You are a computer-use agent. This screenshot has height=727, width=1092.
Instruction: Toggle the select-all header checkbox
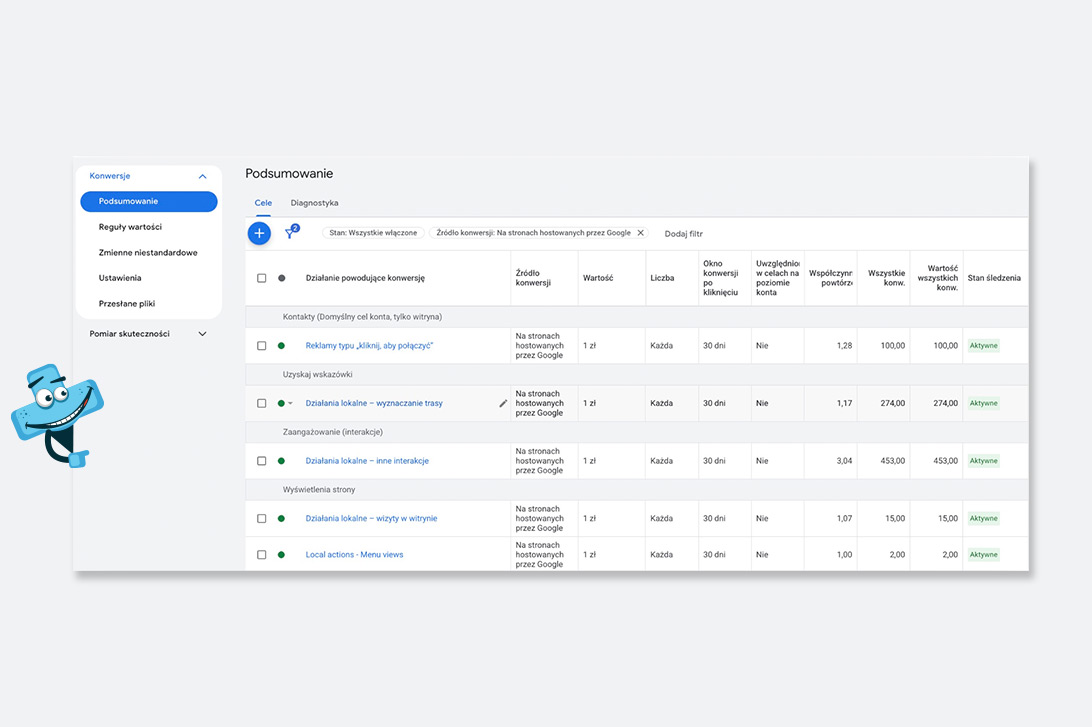pos(262,278)
